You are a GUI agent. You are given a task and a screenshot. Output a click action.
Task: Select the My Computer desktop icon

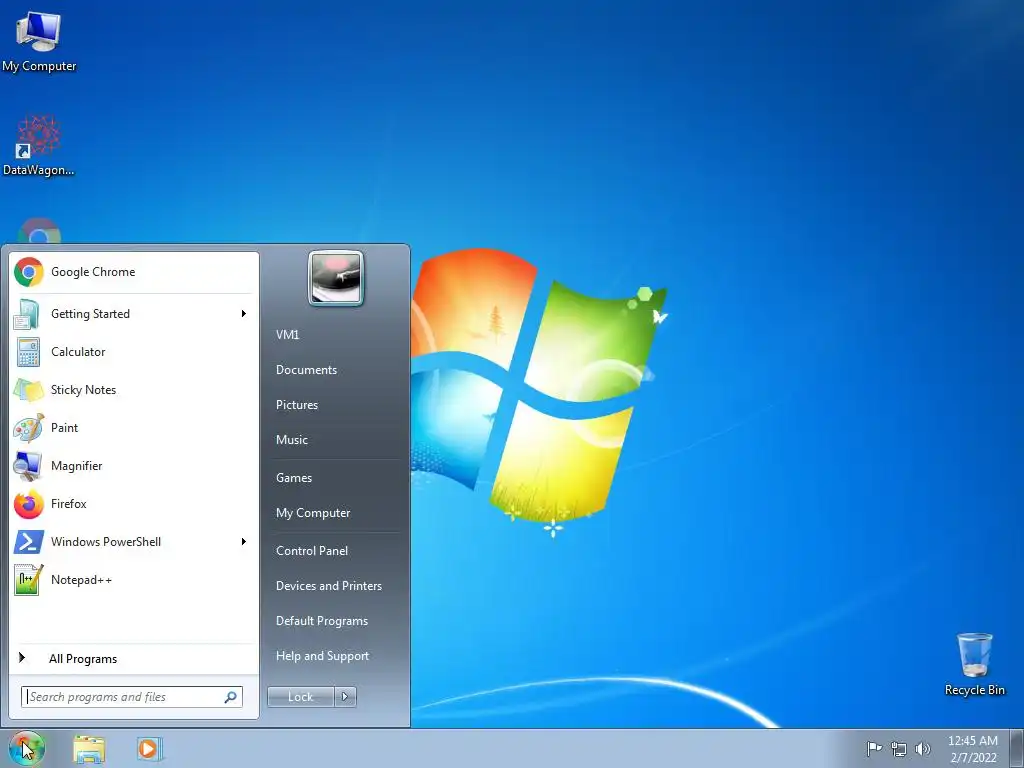[39, 41]
